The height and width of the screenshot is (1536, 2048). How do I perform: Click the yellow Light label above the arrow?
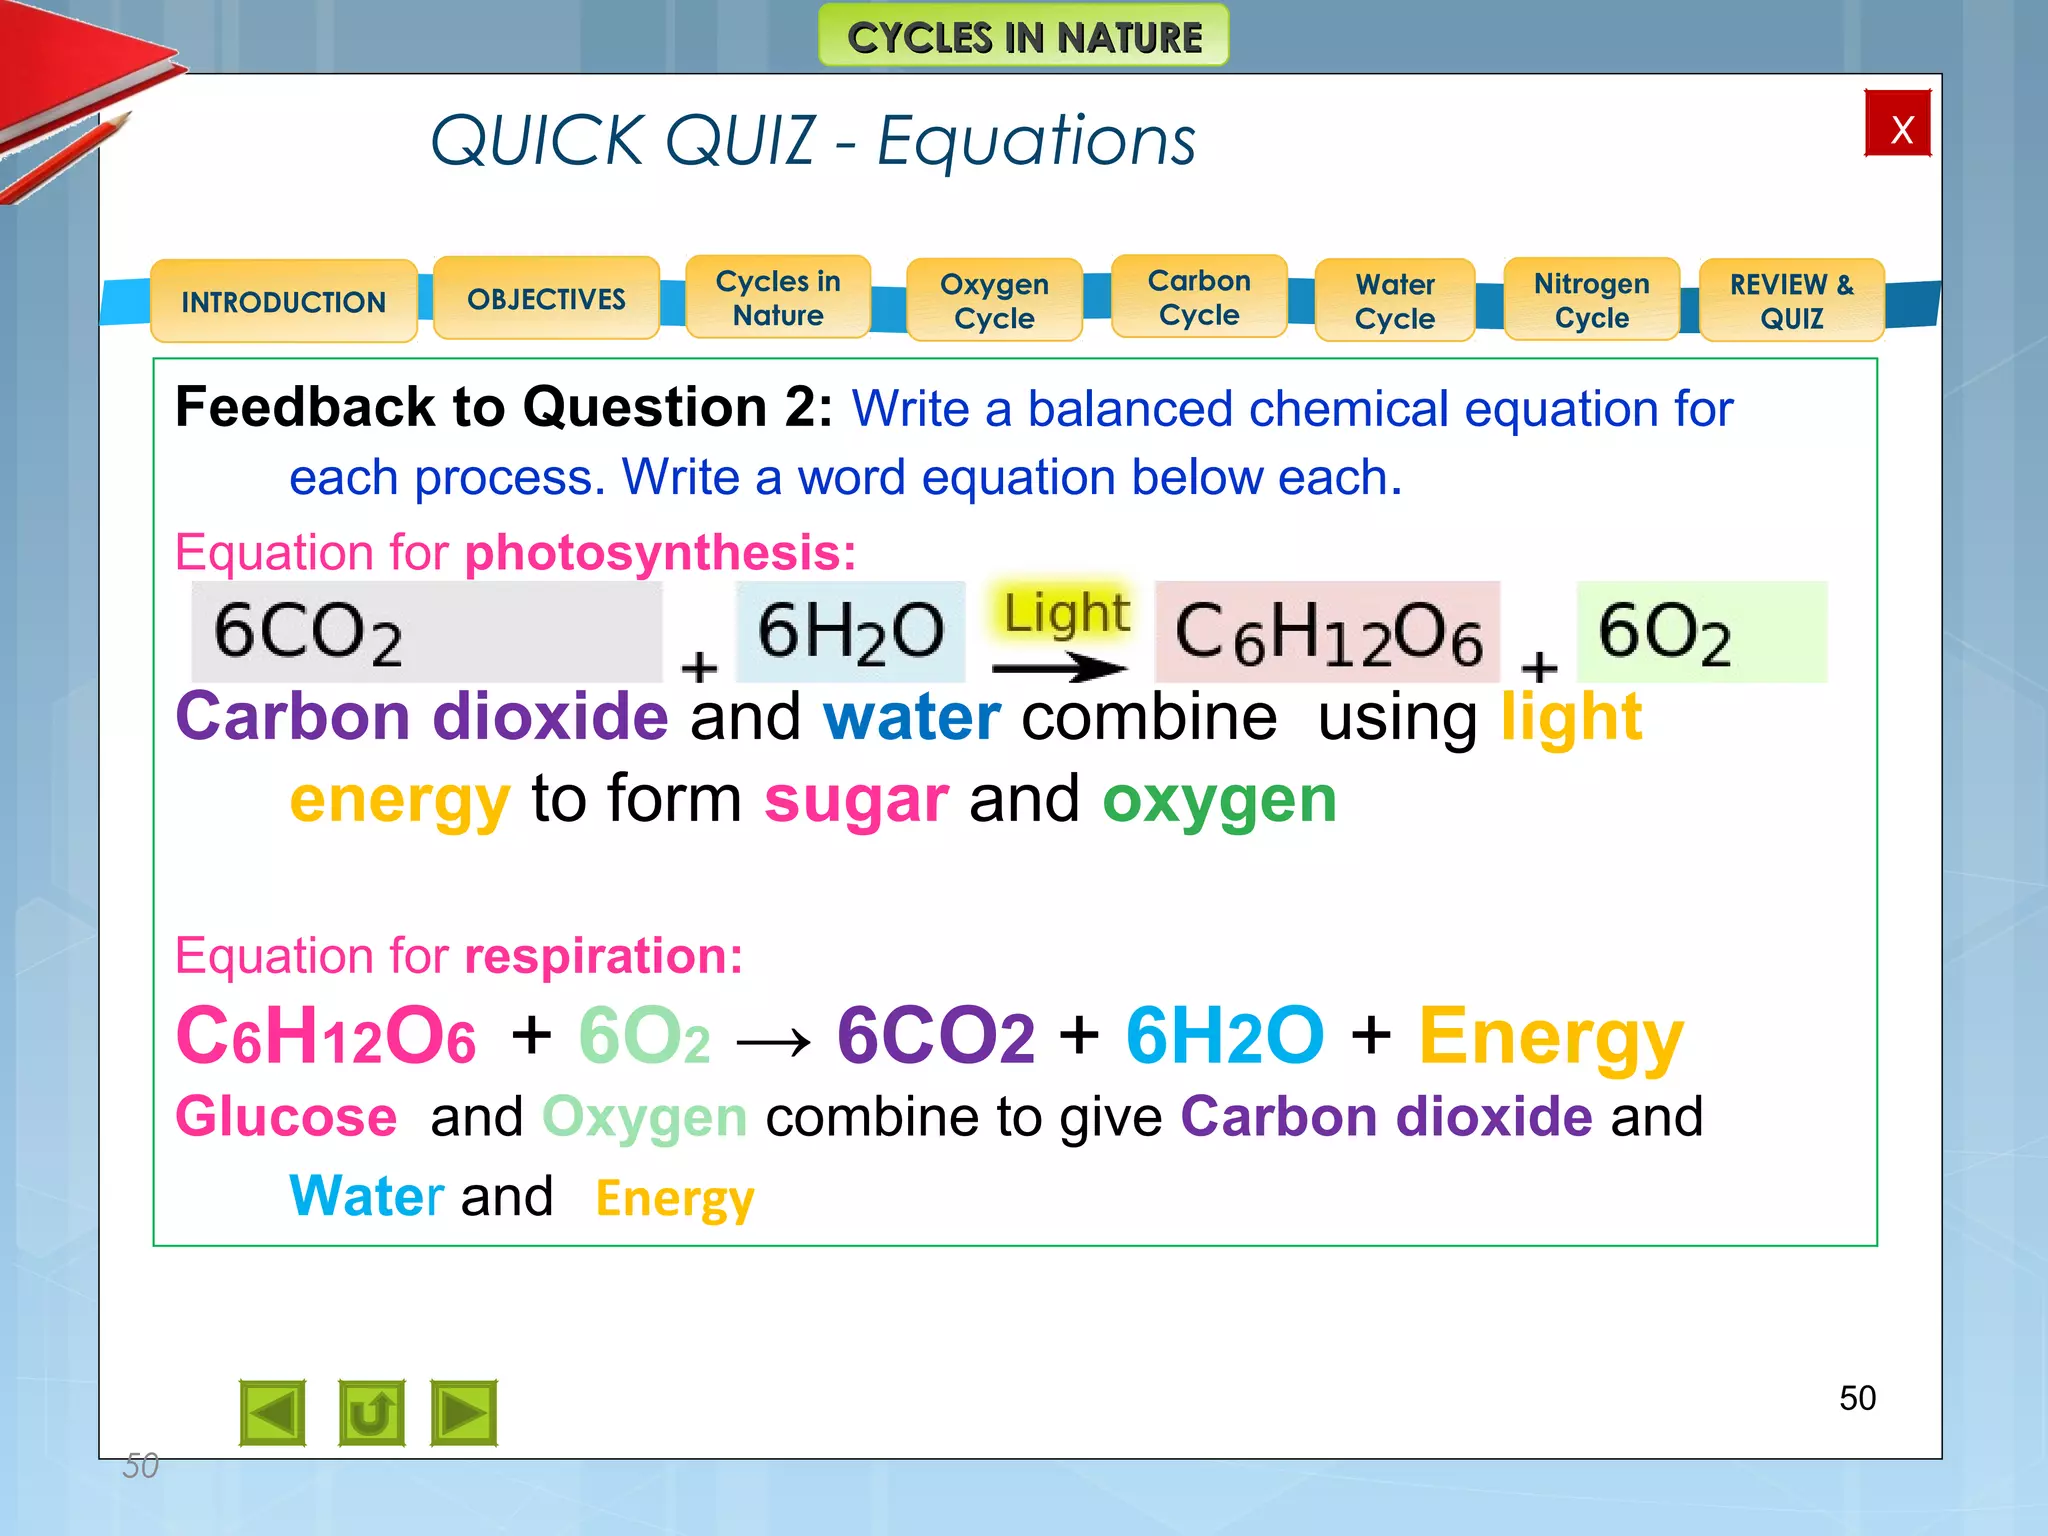point(1066,612)
